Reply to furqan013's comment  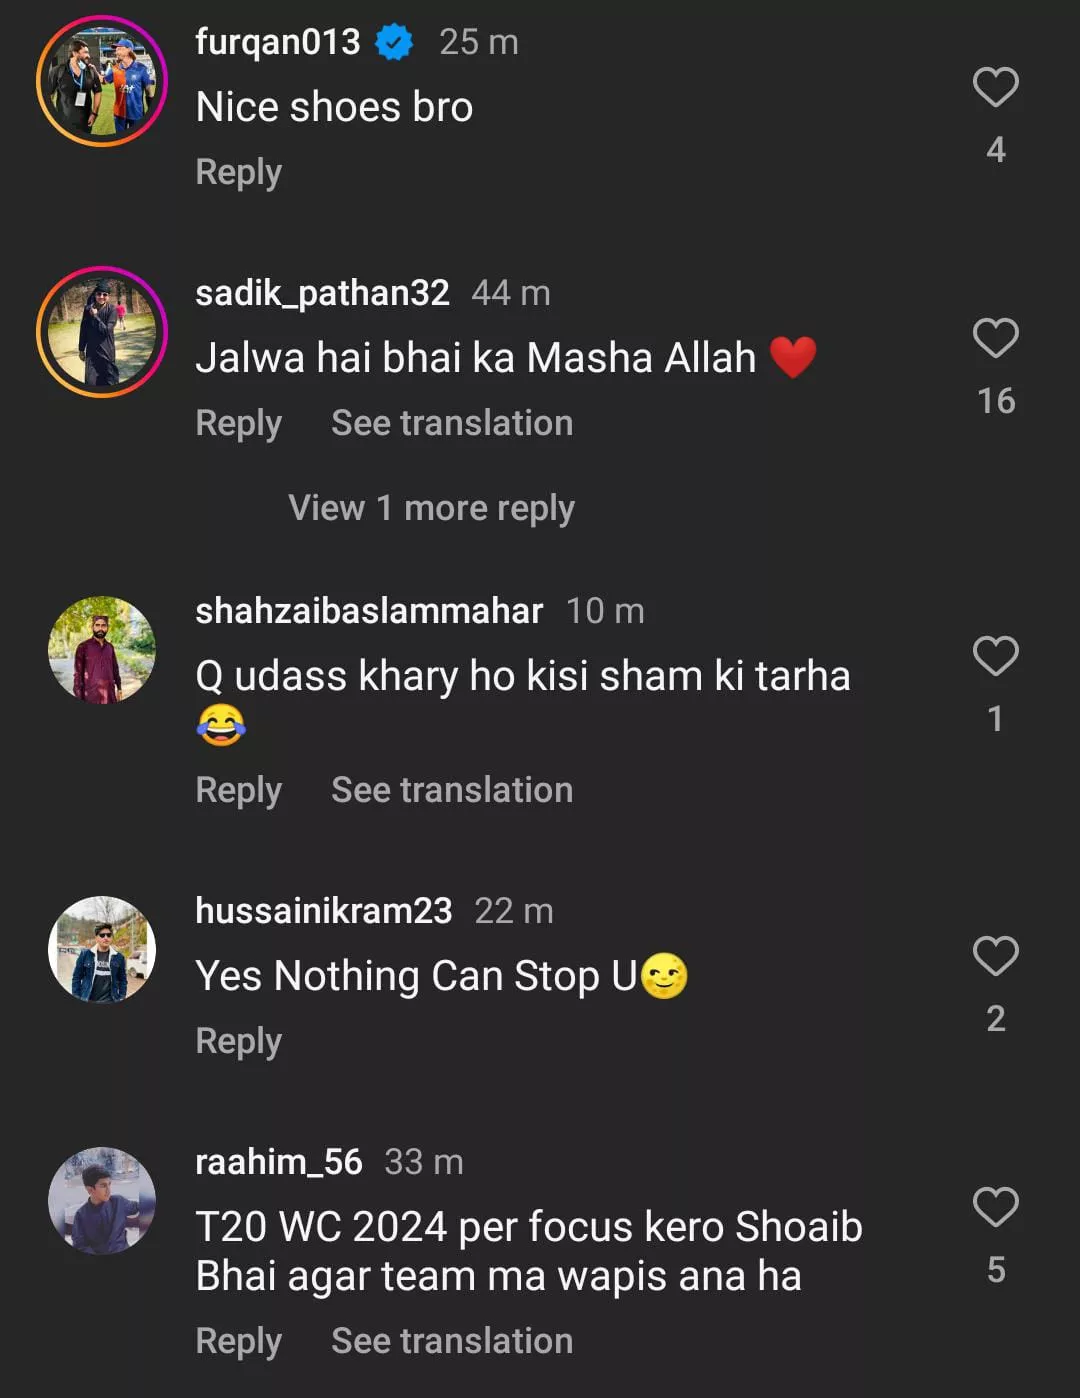(x=238, y=172)
